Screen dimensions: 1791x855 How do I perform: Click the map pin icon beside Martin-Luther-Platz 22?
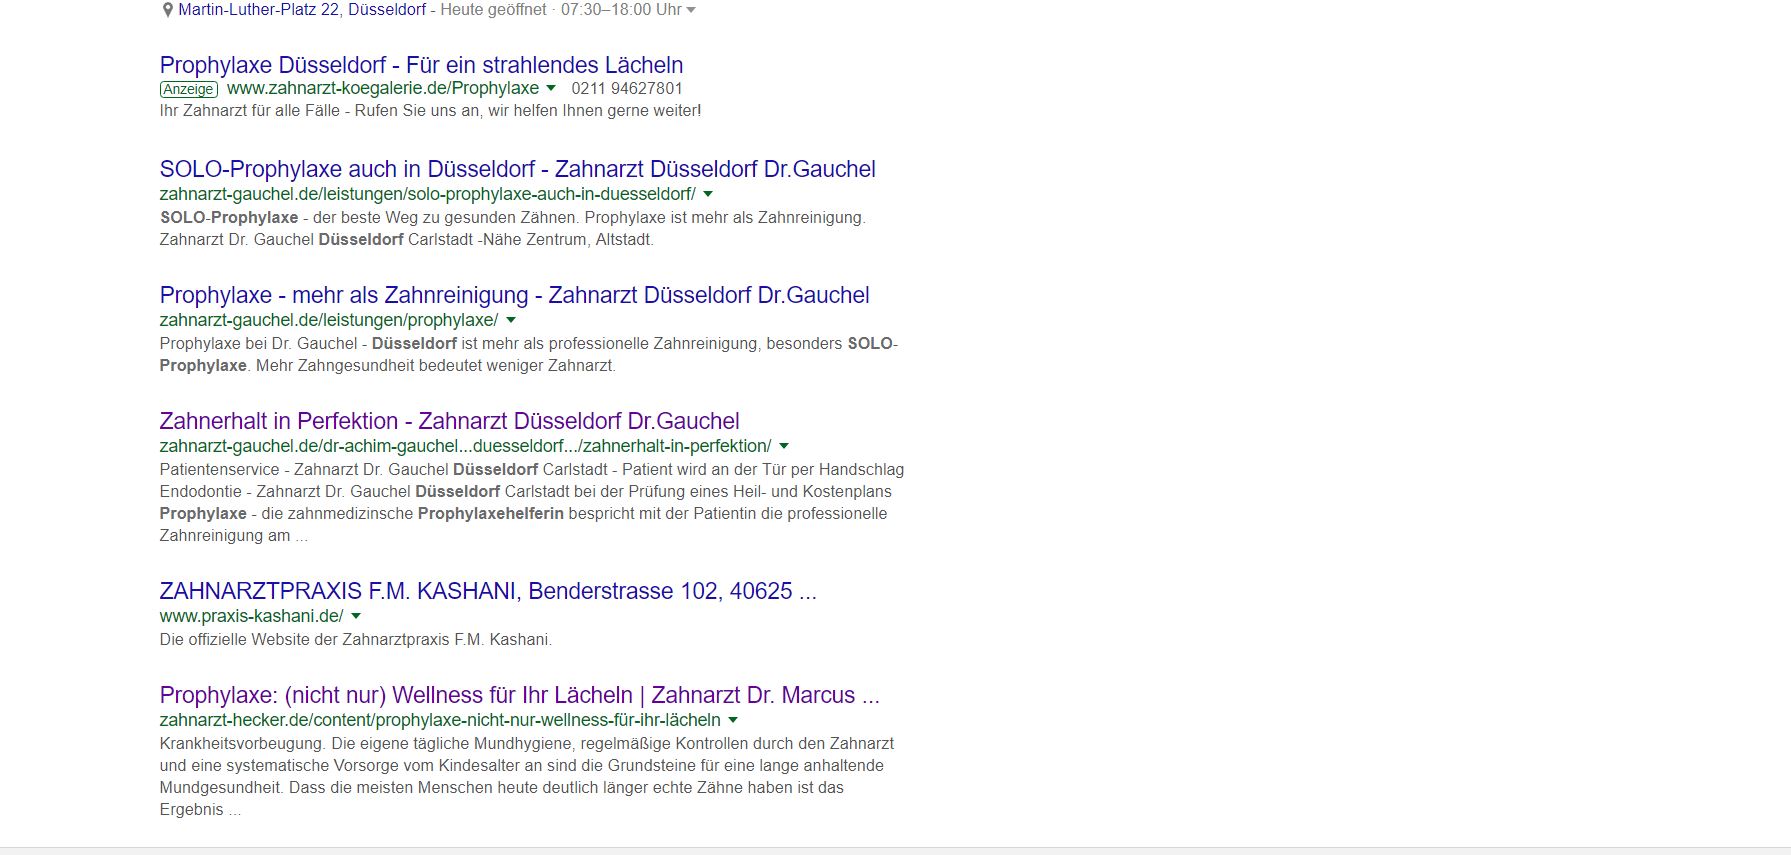pyautogui.click(x=167, y=10)
